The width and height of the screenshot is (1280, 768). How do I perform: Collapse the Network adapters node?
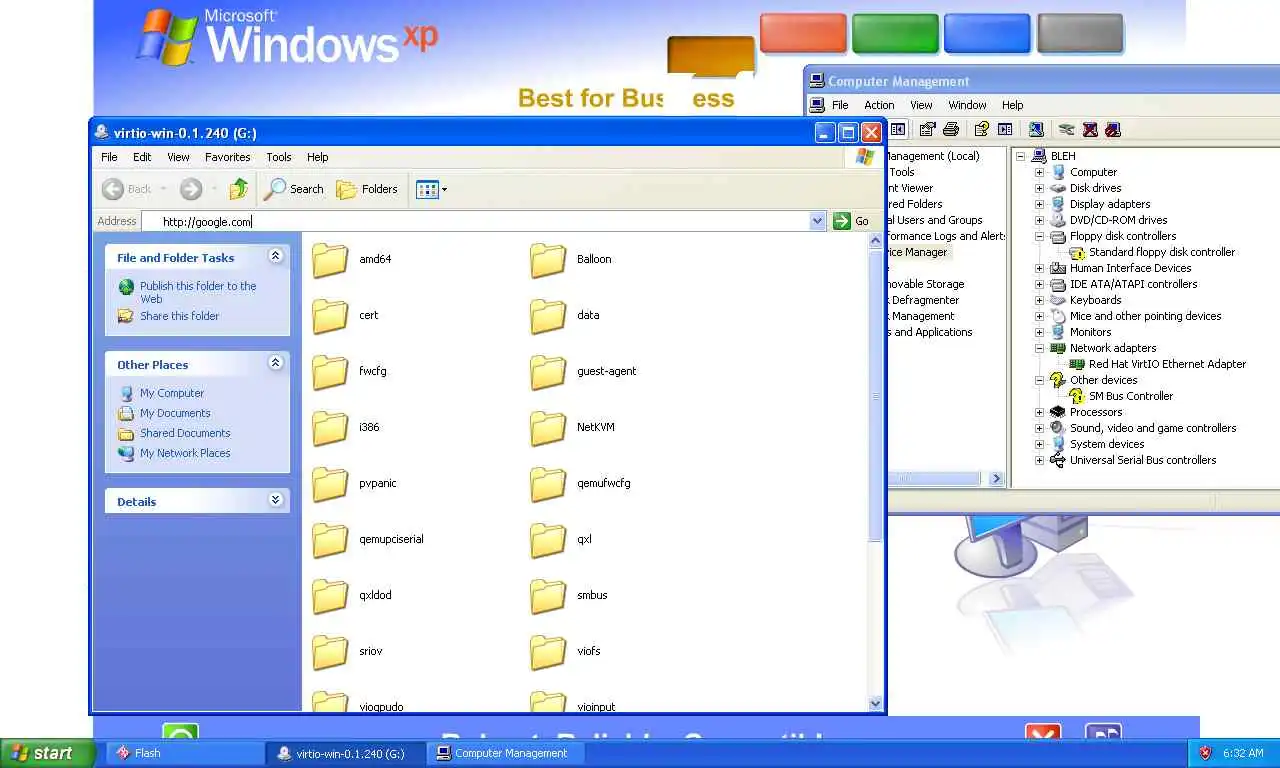pos(1039,348)
